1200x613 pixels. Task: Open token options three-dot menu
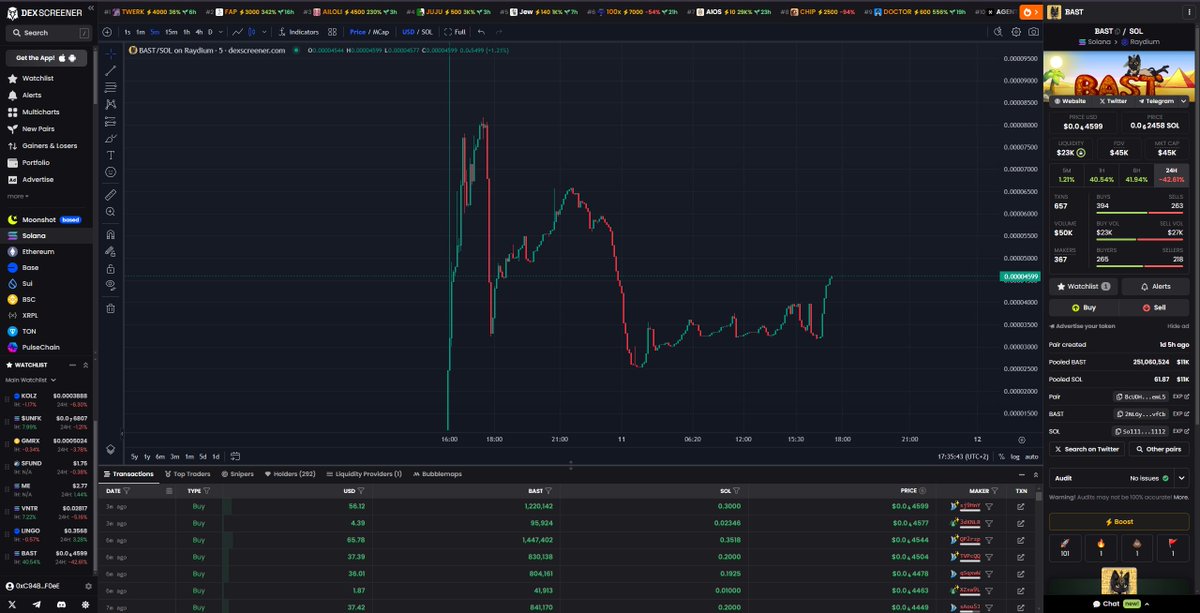pos(1189,12)
